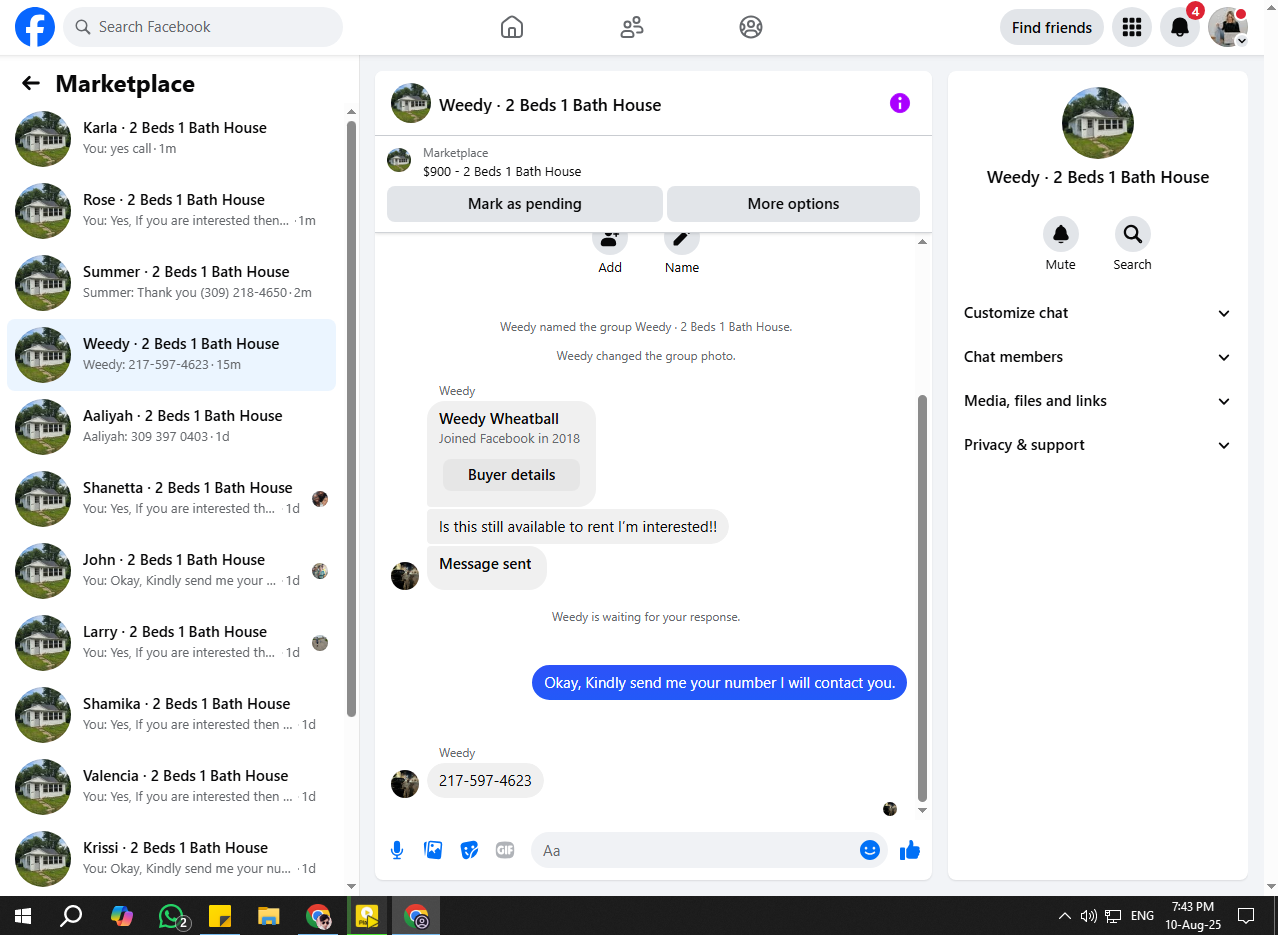
Task: Click the 217-597-4623 message bubble
Action: [x=485, y=781]
